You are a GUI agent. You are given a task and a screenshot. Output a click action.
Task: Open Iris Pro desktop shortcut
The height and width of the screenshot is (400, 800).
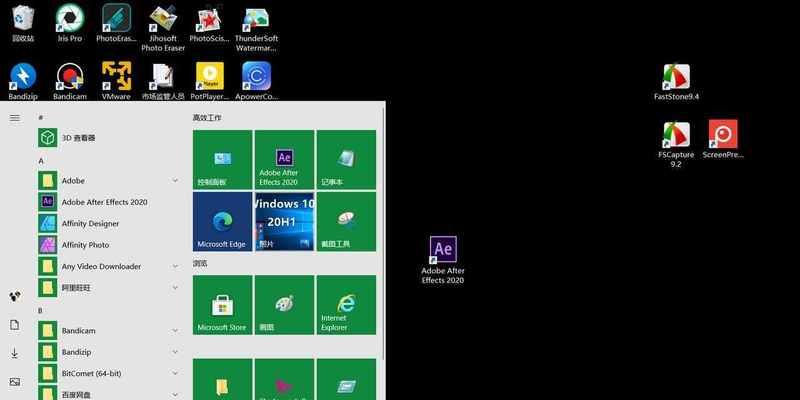[70, 23]
